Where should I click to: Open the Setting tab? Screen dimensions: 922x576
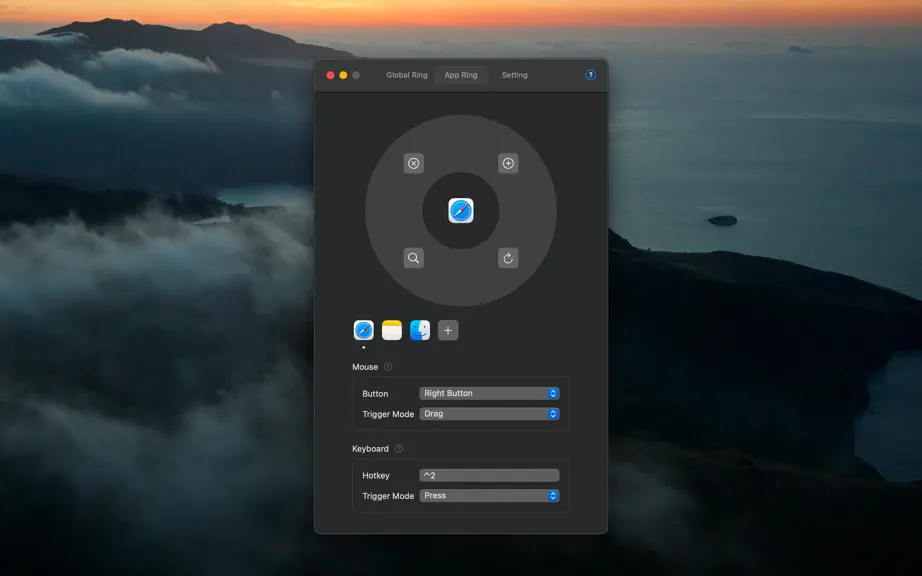515,75
